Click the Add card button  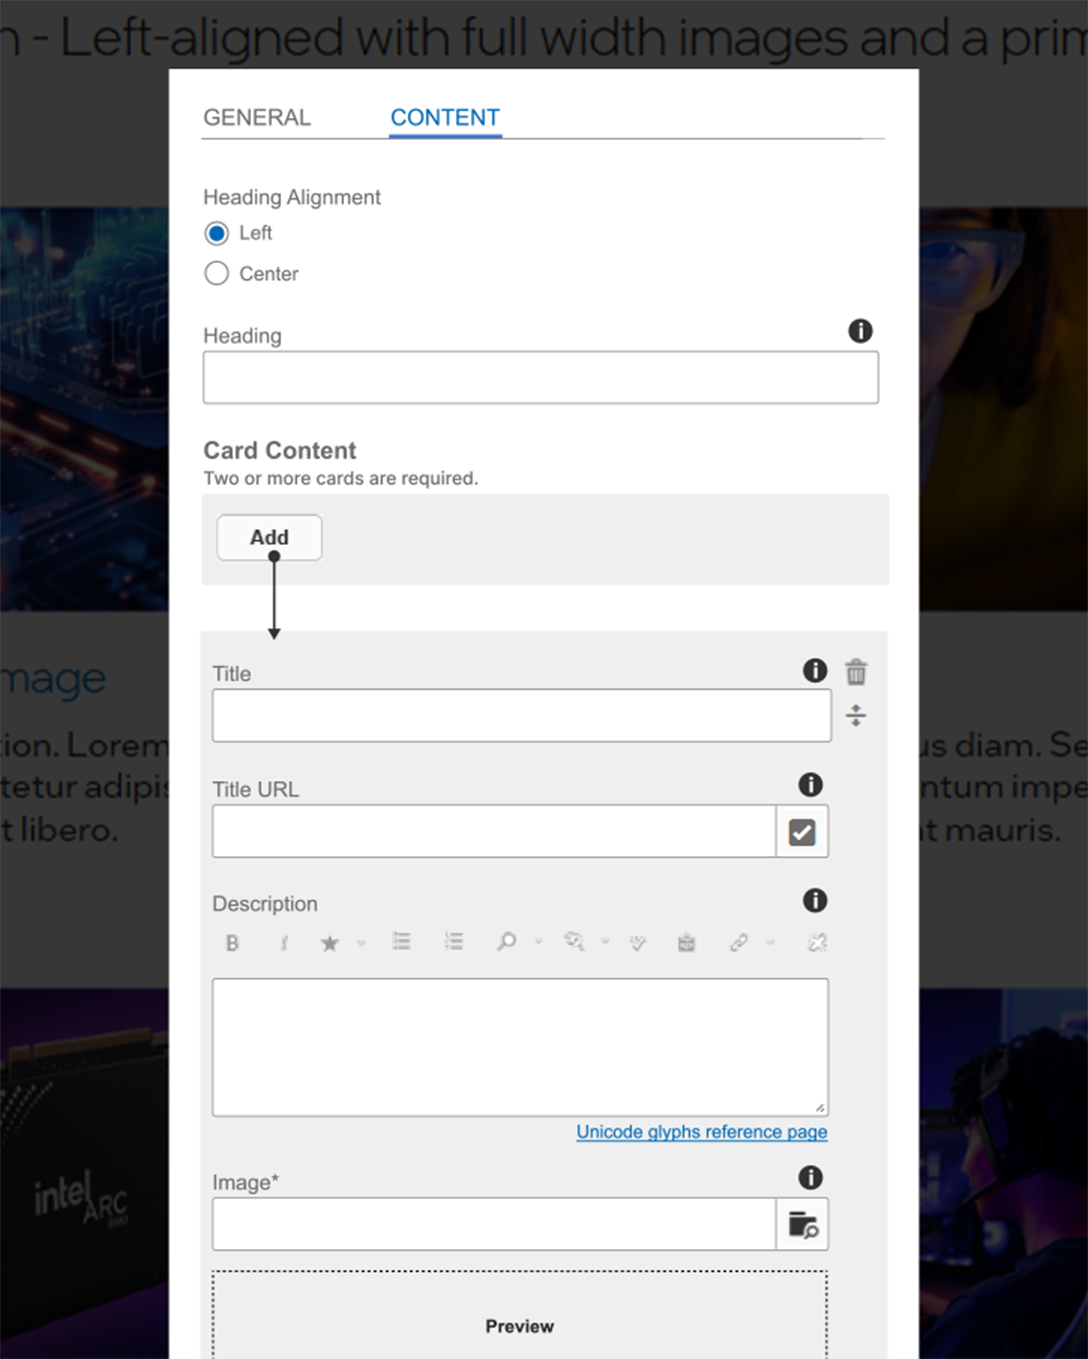click(x=269, y=538)
